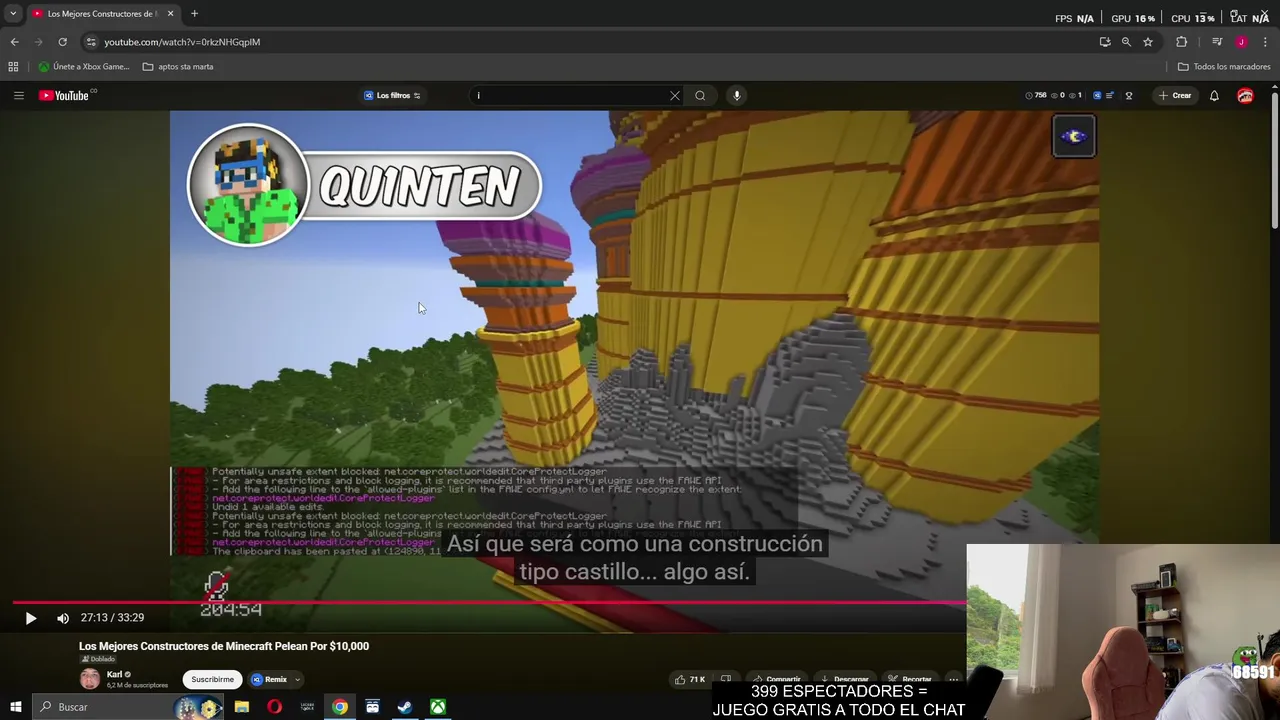Start voice search with the microphone icon
The height and width of the screenshot is (720, 1280).
(737, 95)
